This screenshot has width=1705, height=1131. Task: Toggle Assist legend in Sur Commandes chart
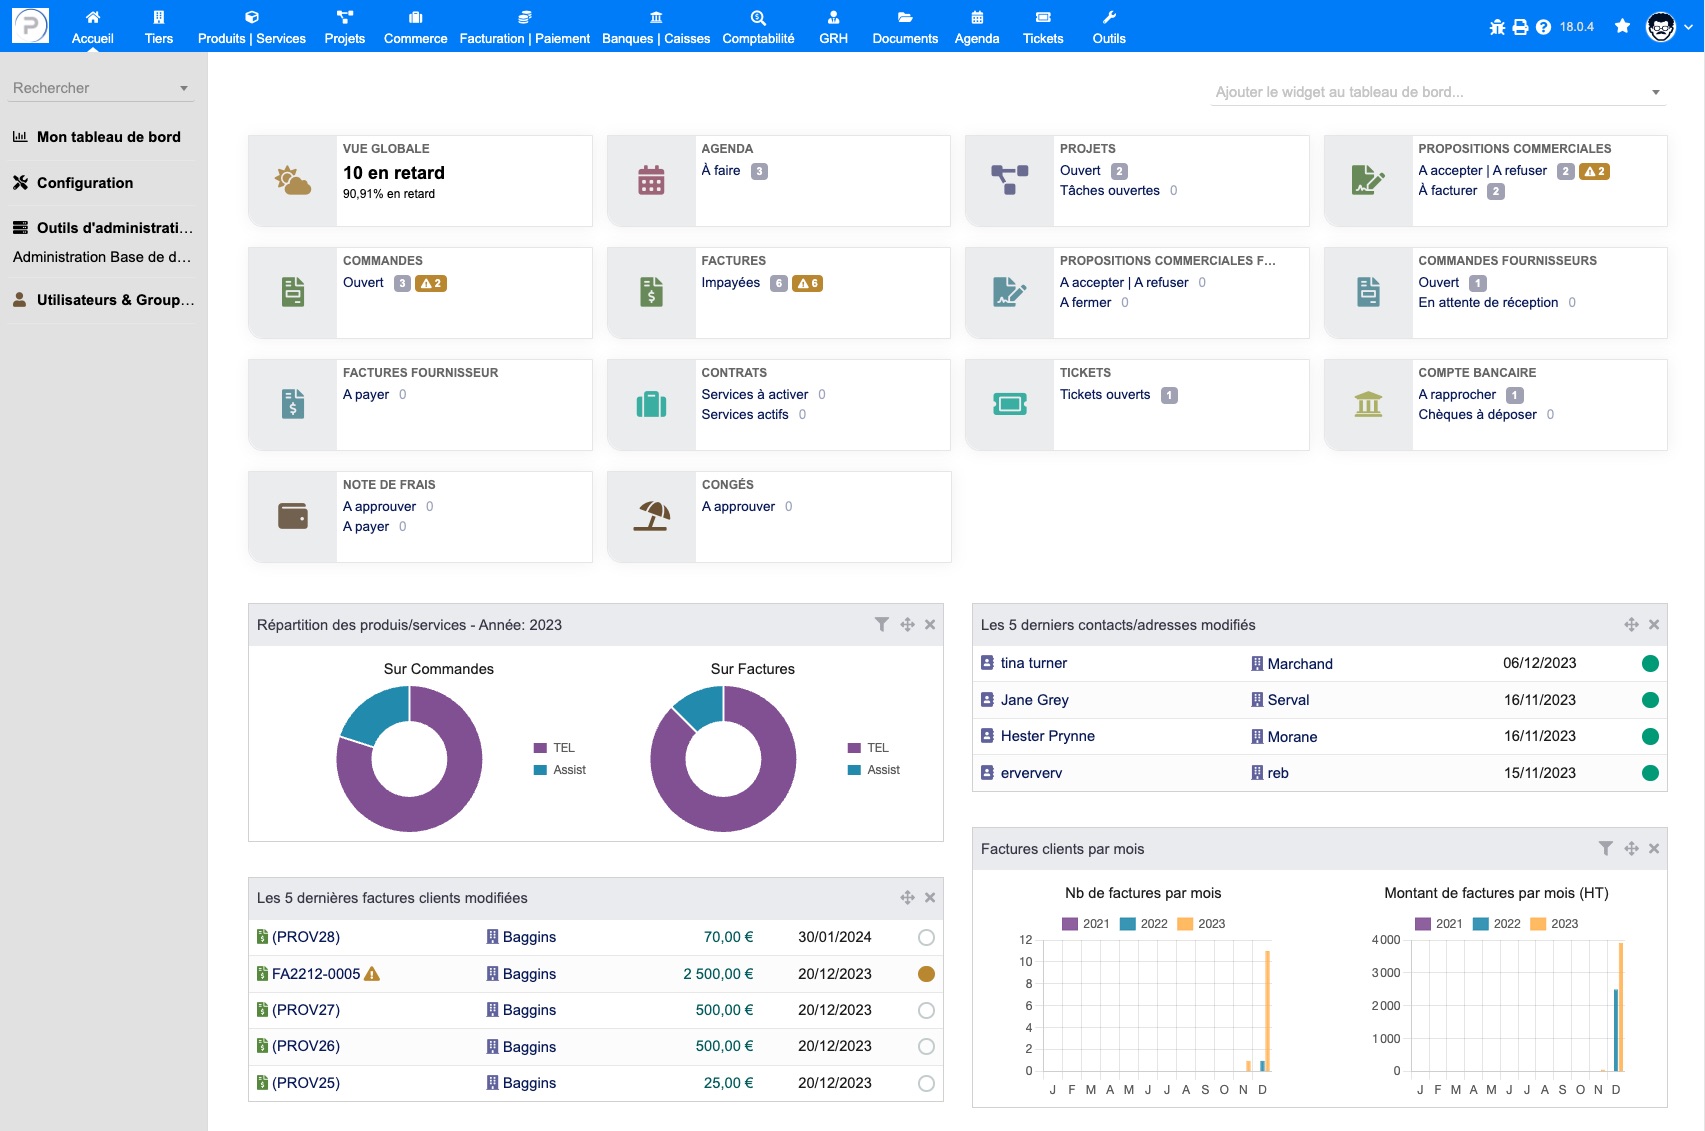point(560,770)
